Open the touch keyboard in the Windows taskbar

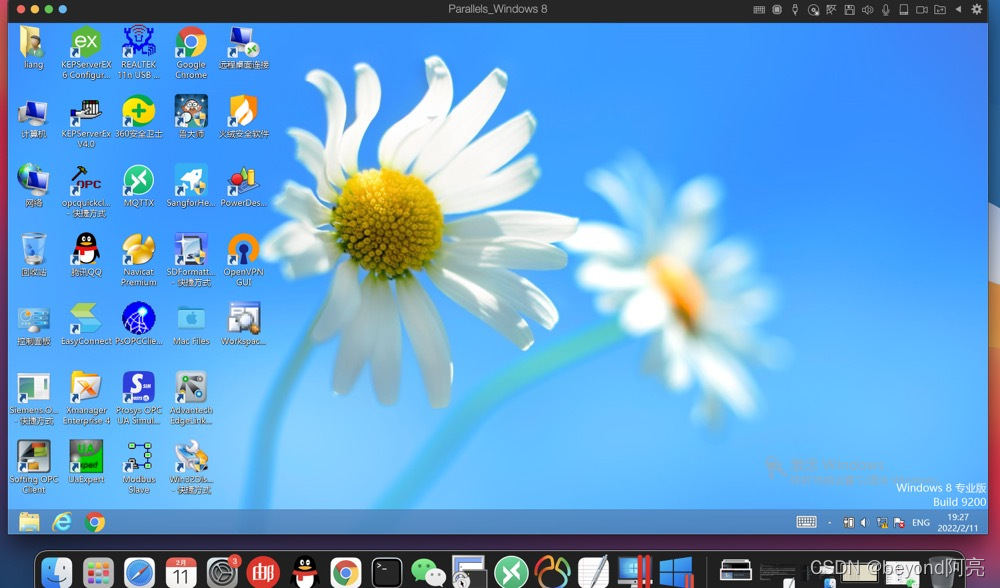[x=806, y=522]
